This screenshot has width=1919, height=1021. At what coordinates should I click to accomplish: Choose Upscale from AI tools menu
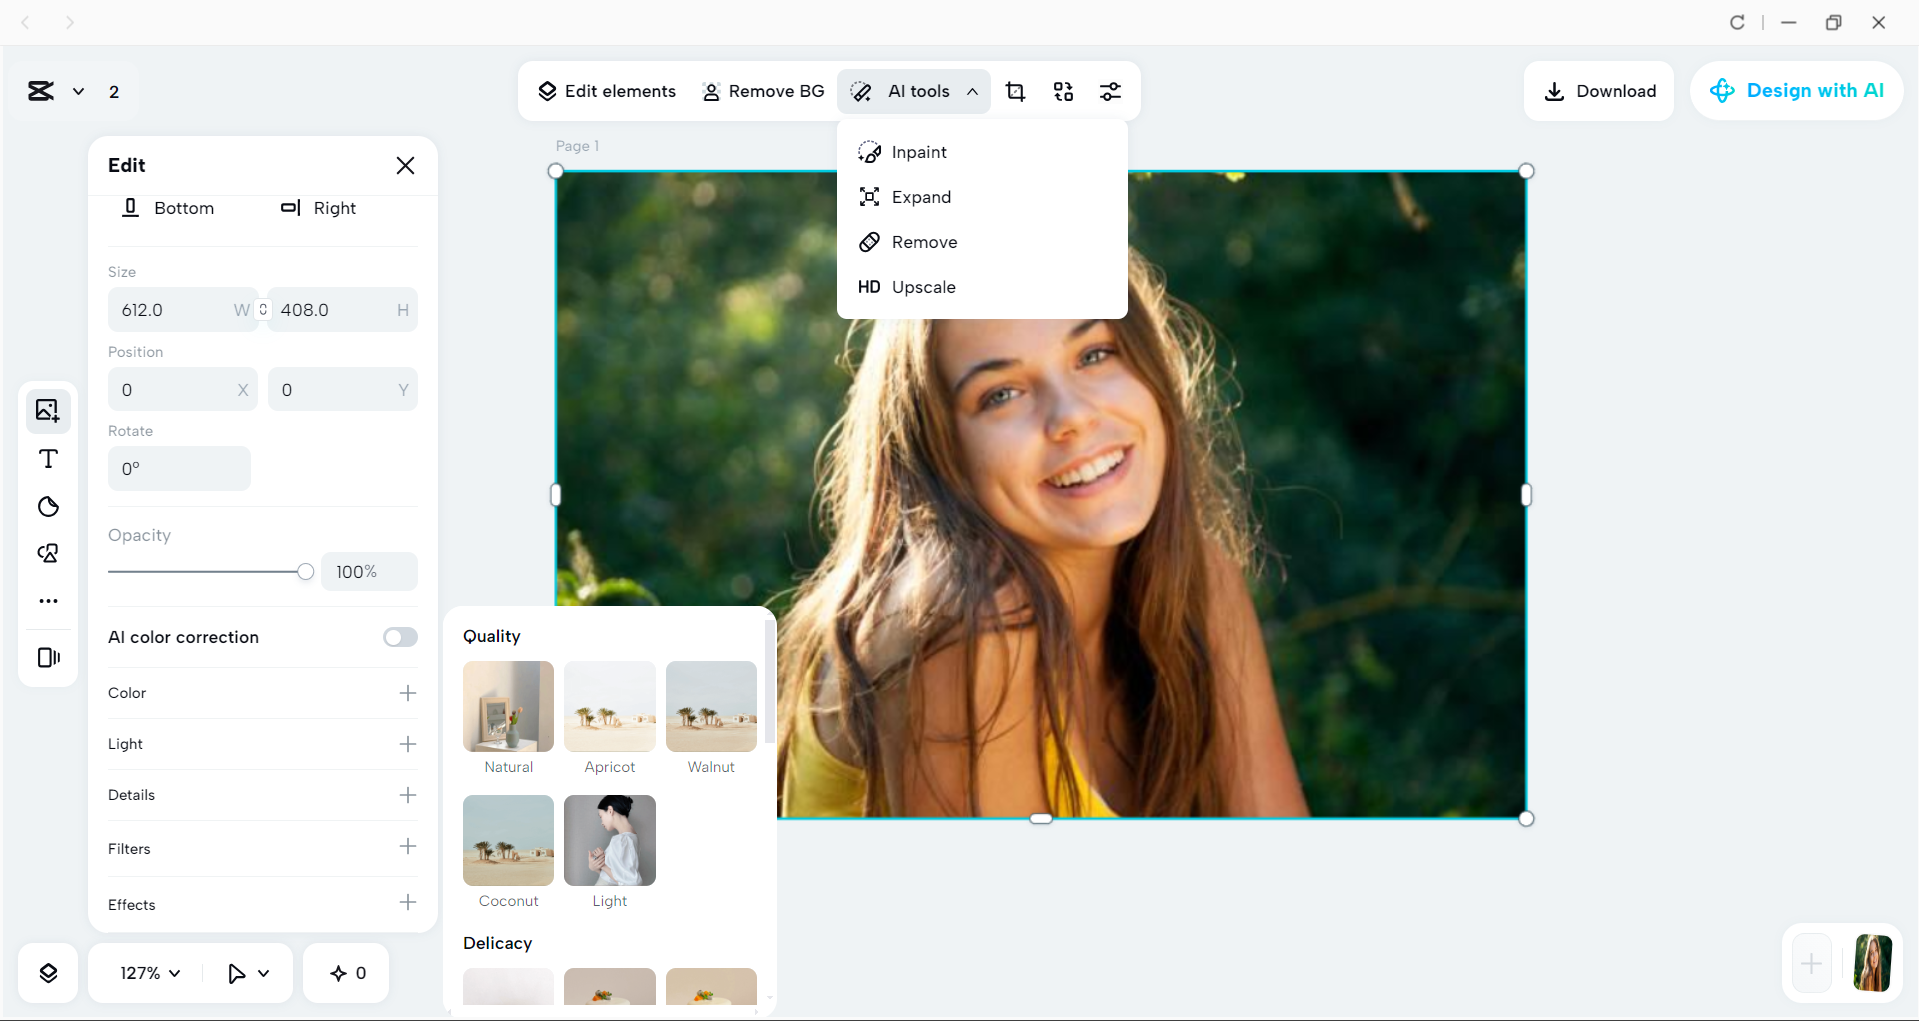(x=982, y=287)
